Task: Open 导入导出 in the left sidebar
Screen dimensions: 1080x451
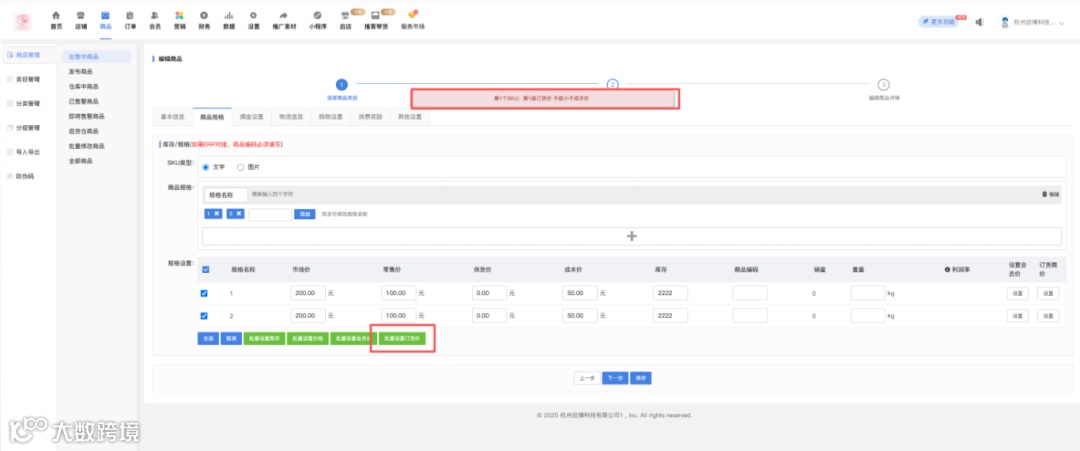Action: pos(28,151)
